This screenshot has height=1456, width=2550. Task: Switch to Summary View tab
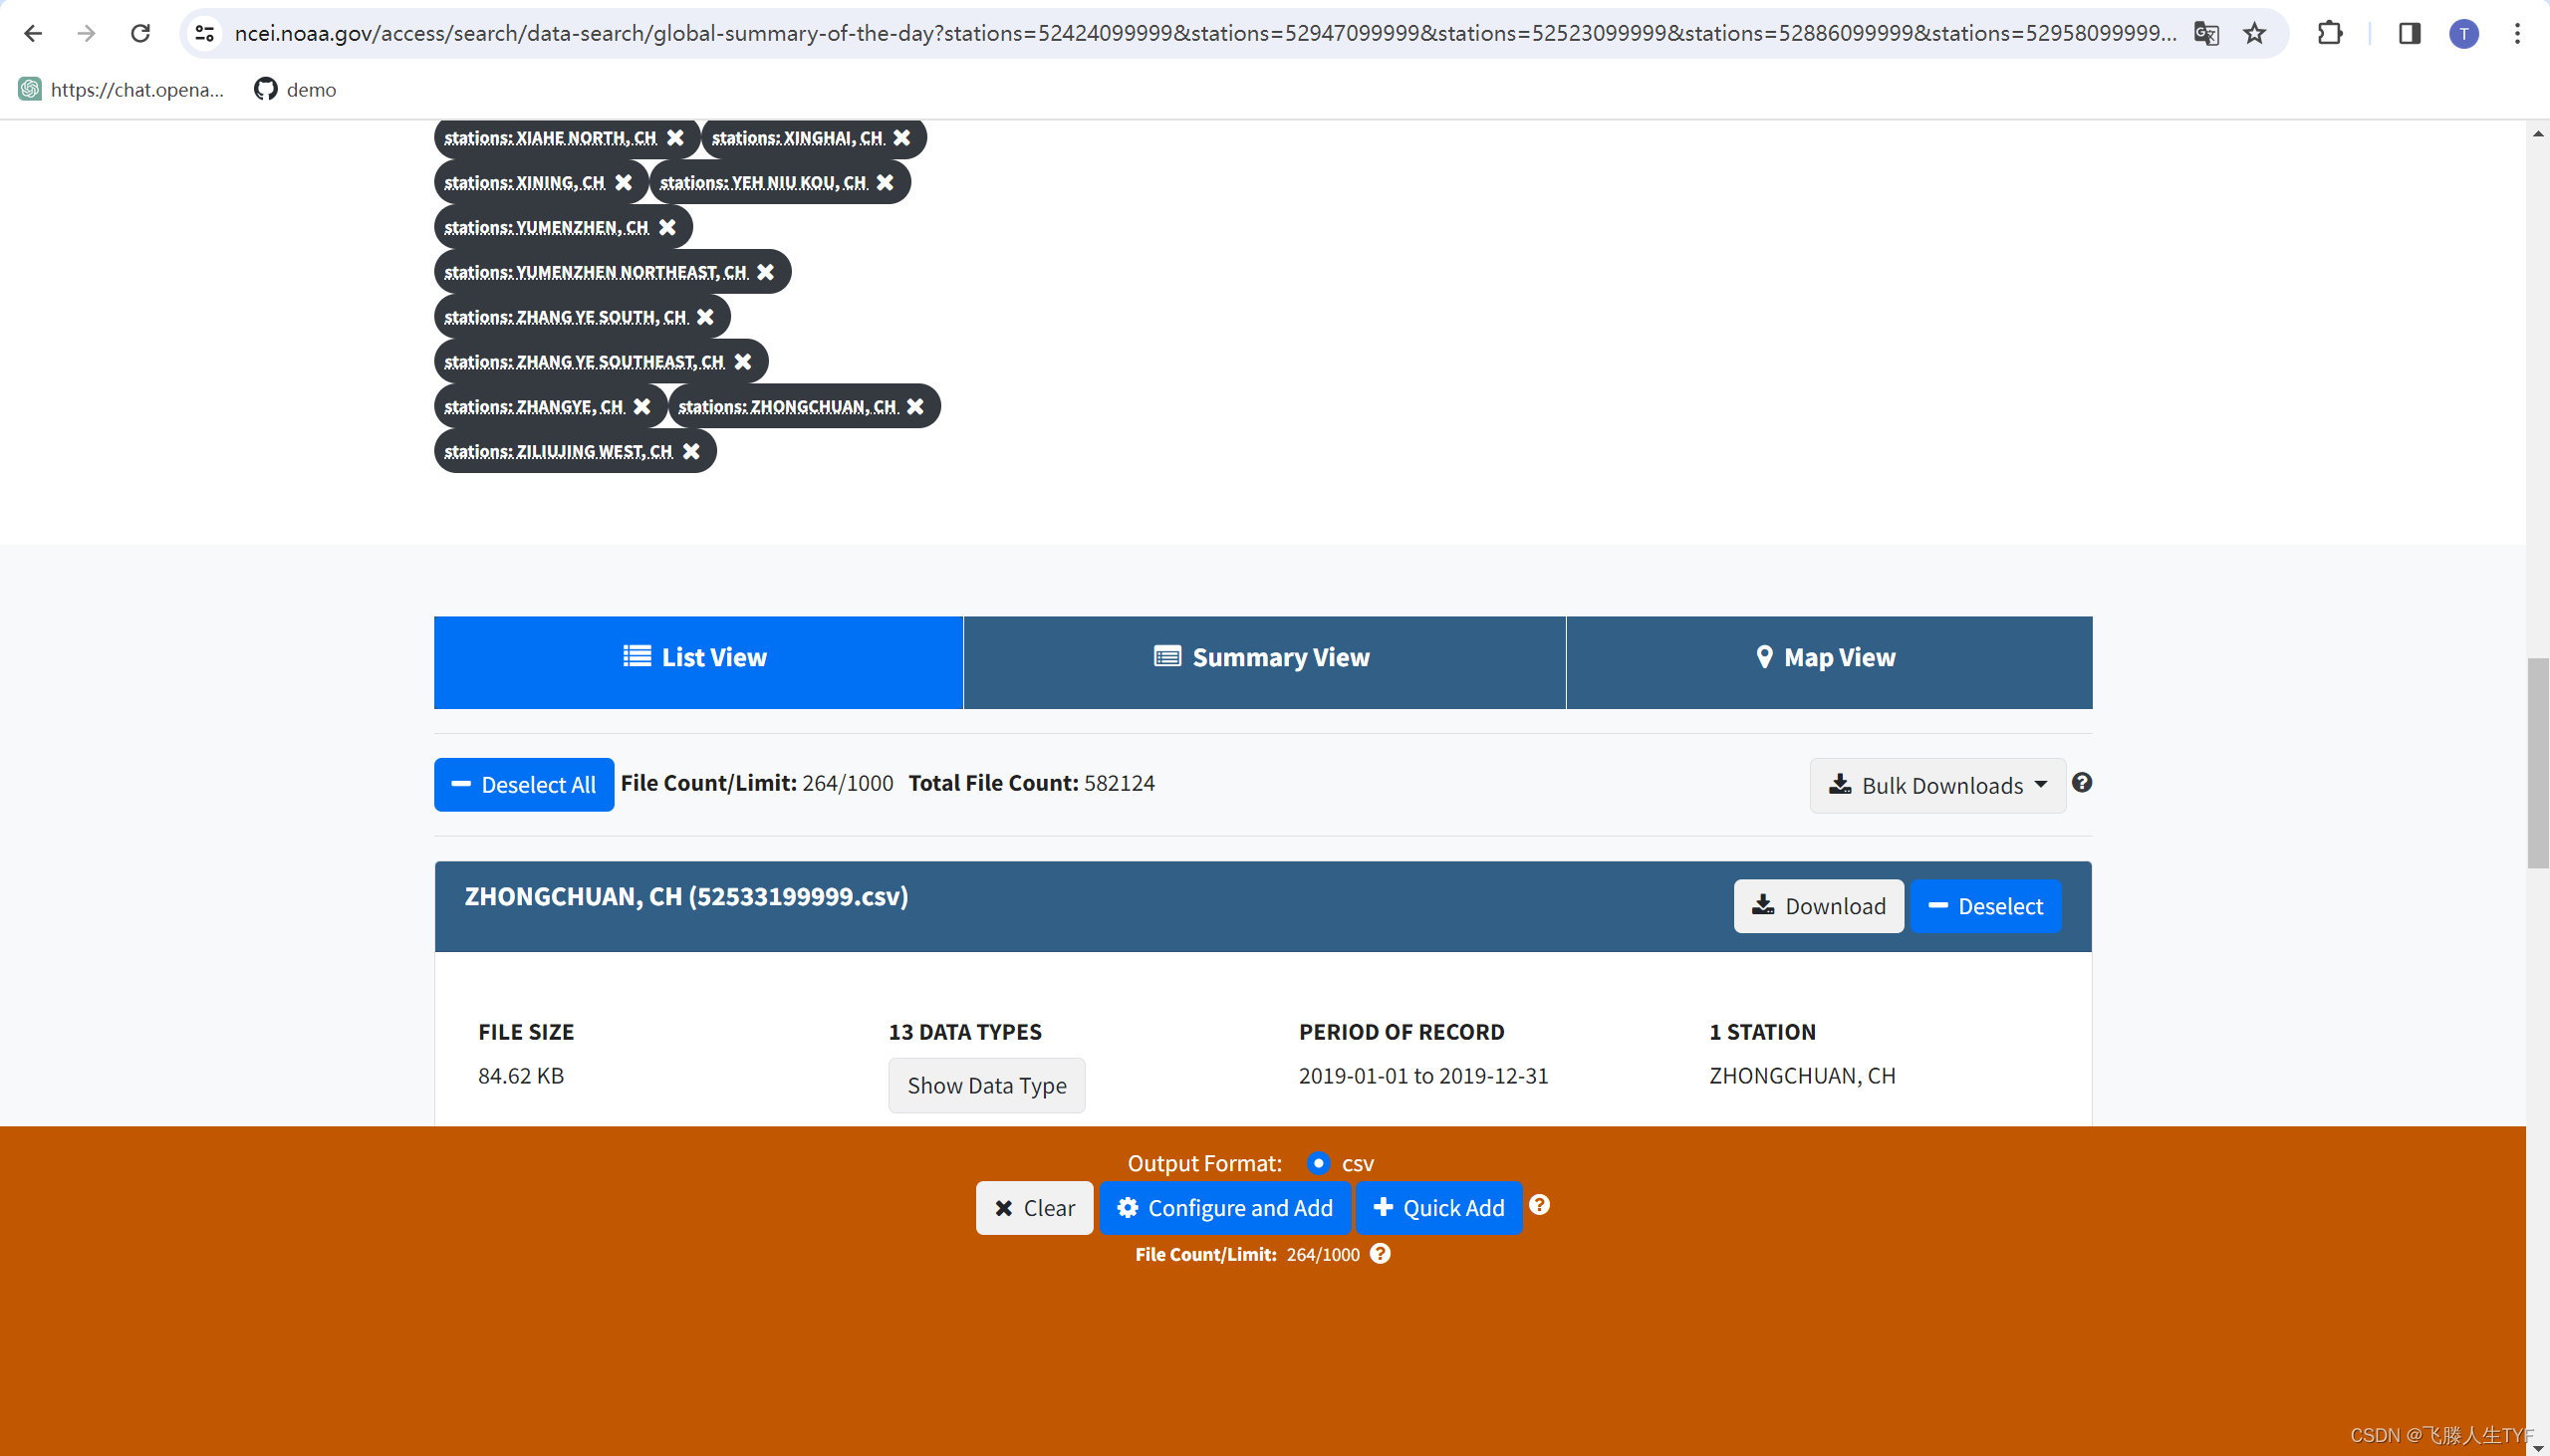click(x=1263, y=656)
